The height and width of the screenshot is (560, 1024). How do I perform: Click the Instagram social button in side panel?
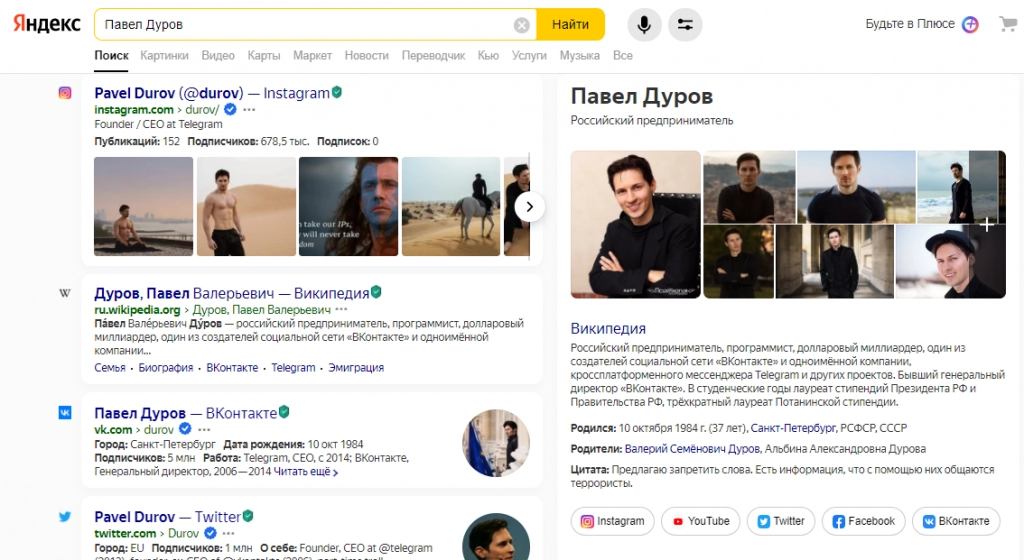click(612, 521)
